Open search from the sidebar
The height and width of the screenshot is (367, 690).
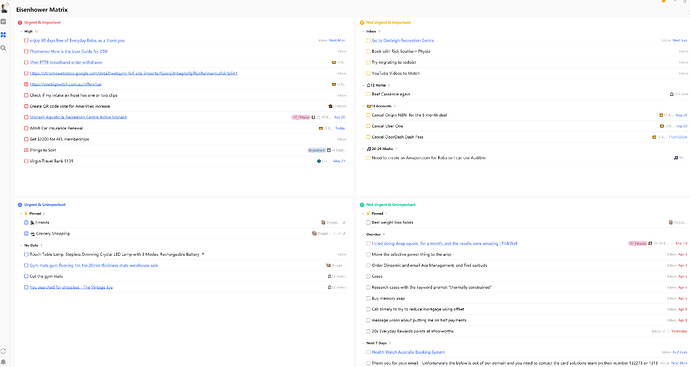pos(3,48)
